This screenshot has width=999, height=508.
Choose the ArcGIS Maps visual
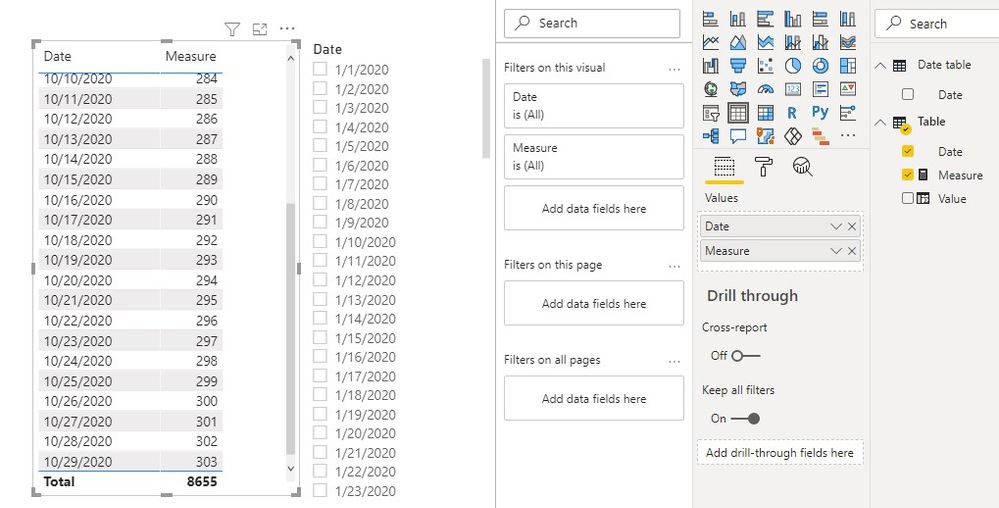(x=765, y=136)
